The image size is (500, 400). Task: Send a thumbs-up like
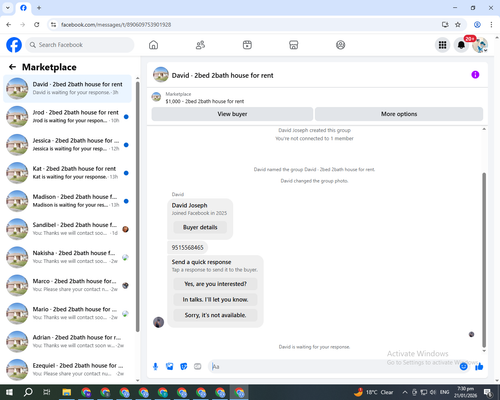(x=479, y=367)
